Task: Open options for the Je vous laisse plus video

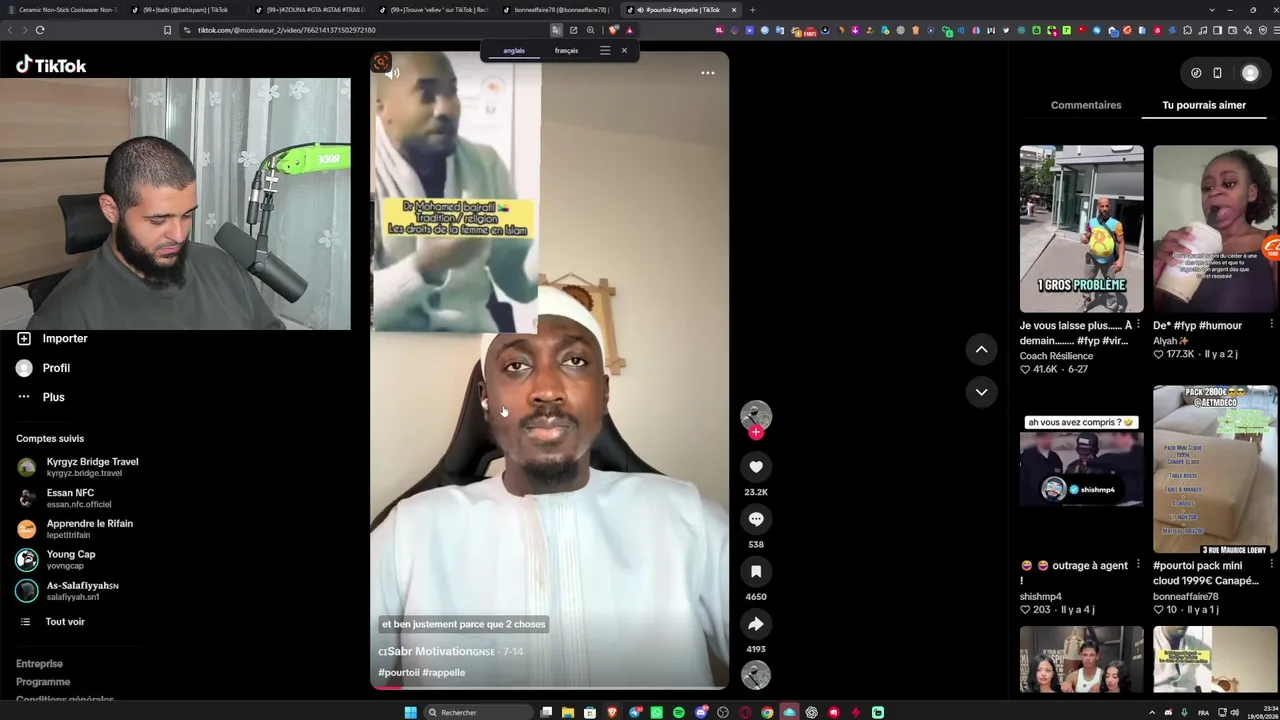Action: (1138, 325)
